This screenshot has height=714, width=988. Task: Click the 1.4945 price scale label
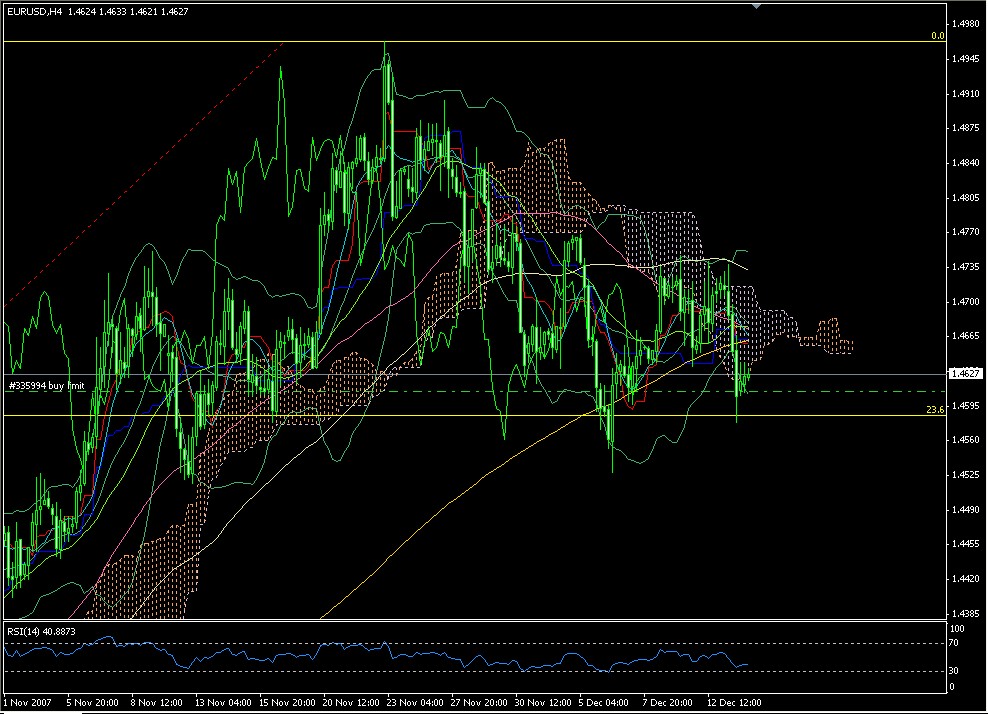[965, 59]
